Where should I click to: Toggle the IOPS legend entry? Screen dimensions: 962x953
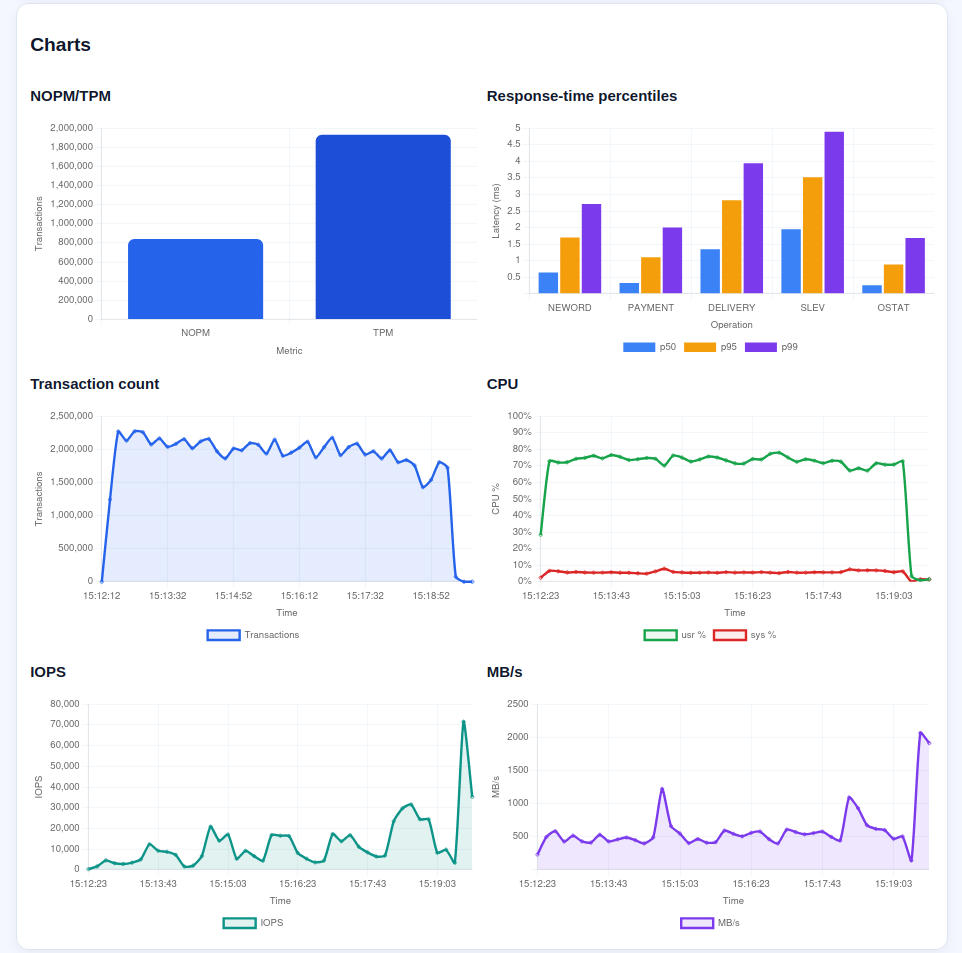coord(253,923)
